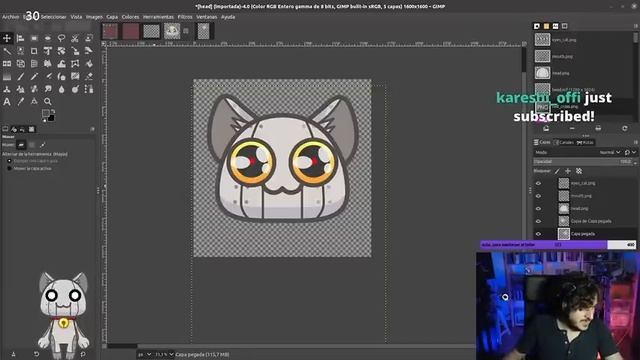Viewport: 640px width, 360px height.
Task: Select the Flip tool
Action: [7, 64]
